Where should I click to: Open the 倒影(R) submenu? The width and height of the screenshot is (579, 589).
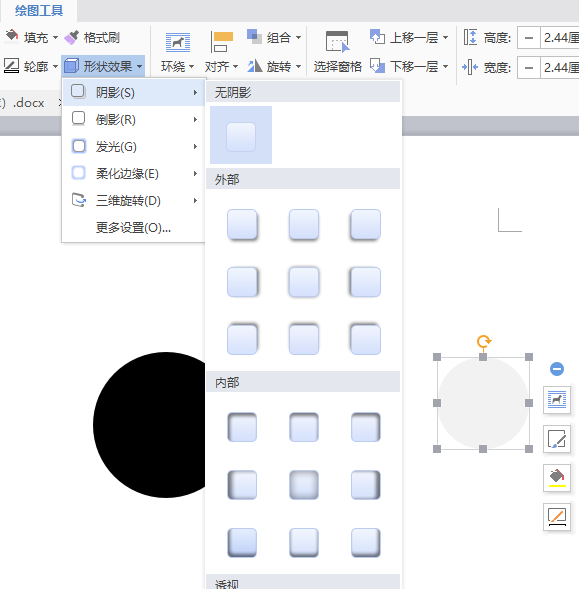tap(134, 119)
